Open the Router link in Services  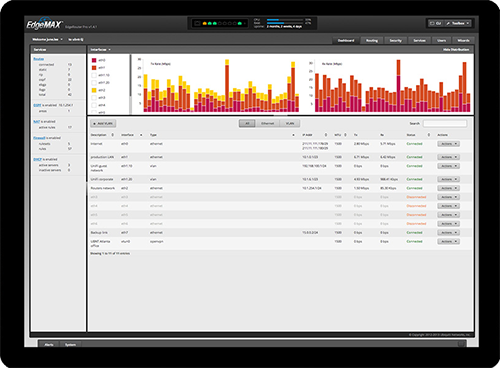[x=39, y=59]
